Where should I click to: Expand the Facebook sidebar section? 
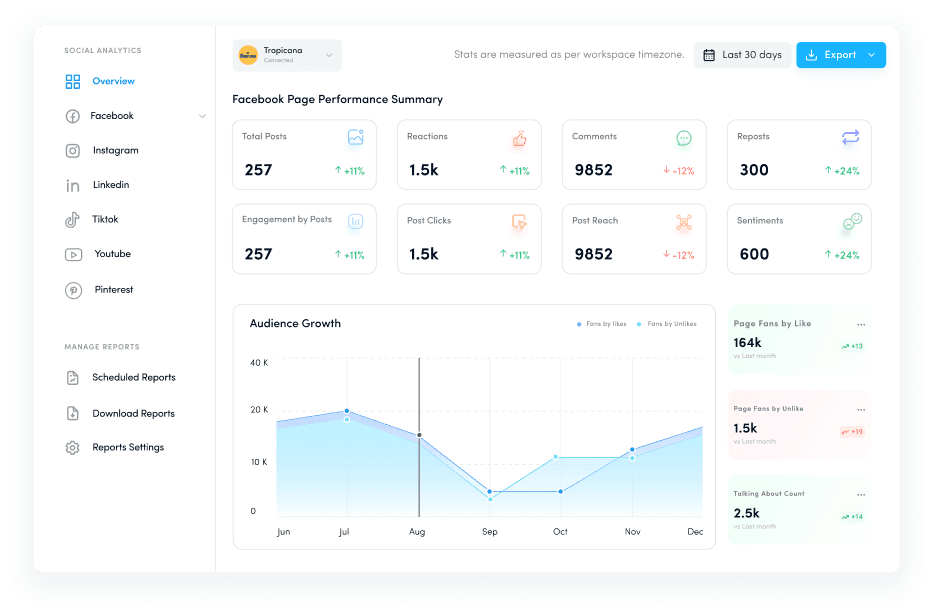click(200, 115)
